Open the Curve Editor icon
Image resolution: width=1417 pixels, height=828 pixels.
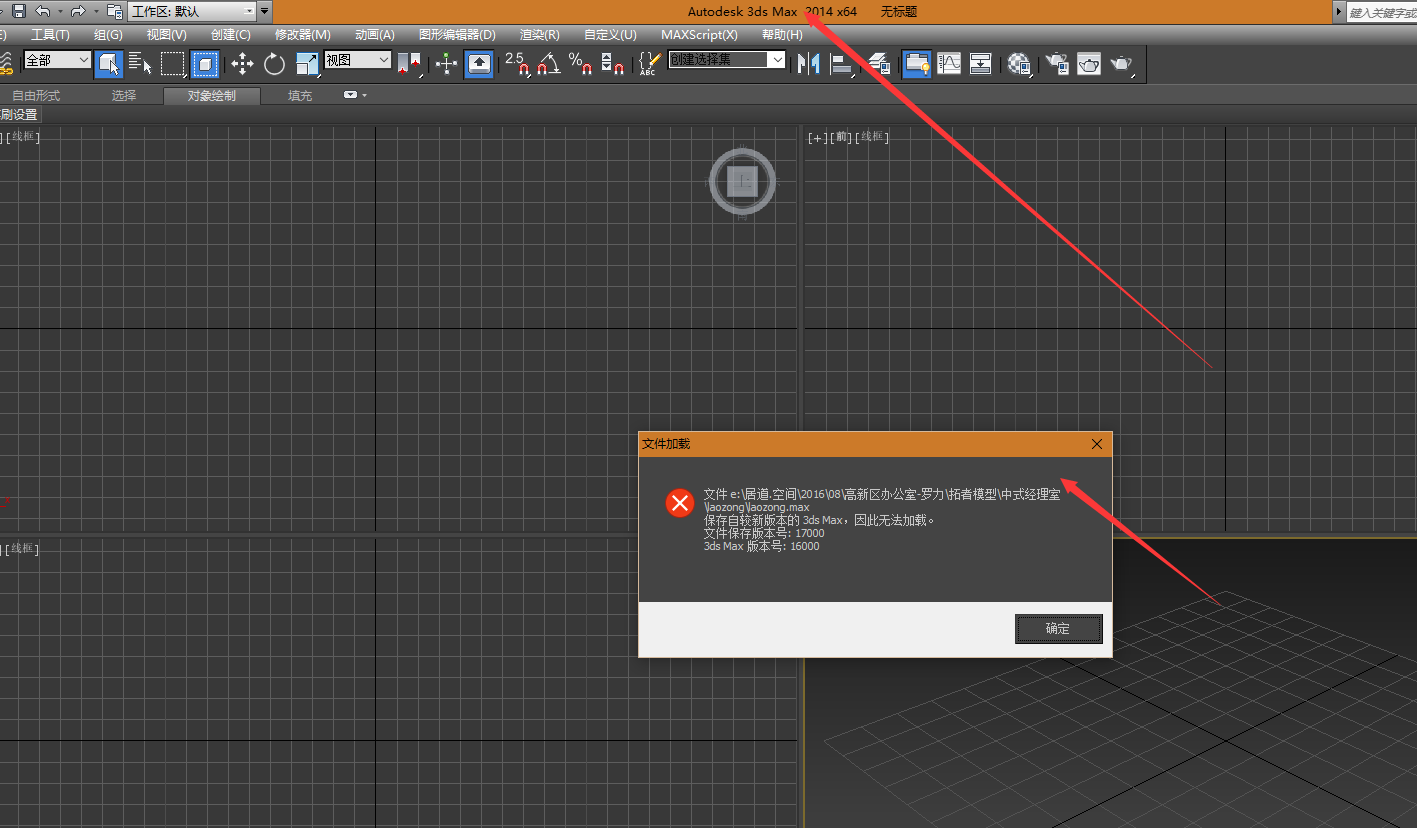(948, 64)
